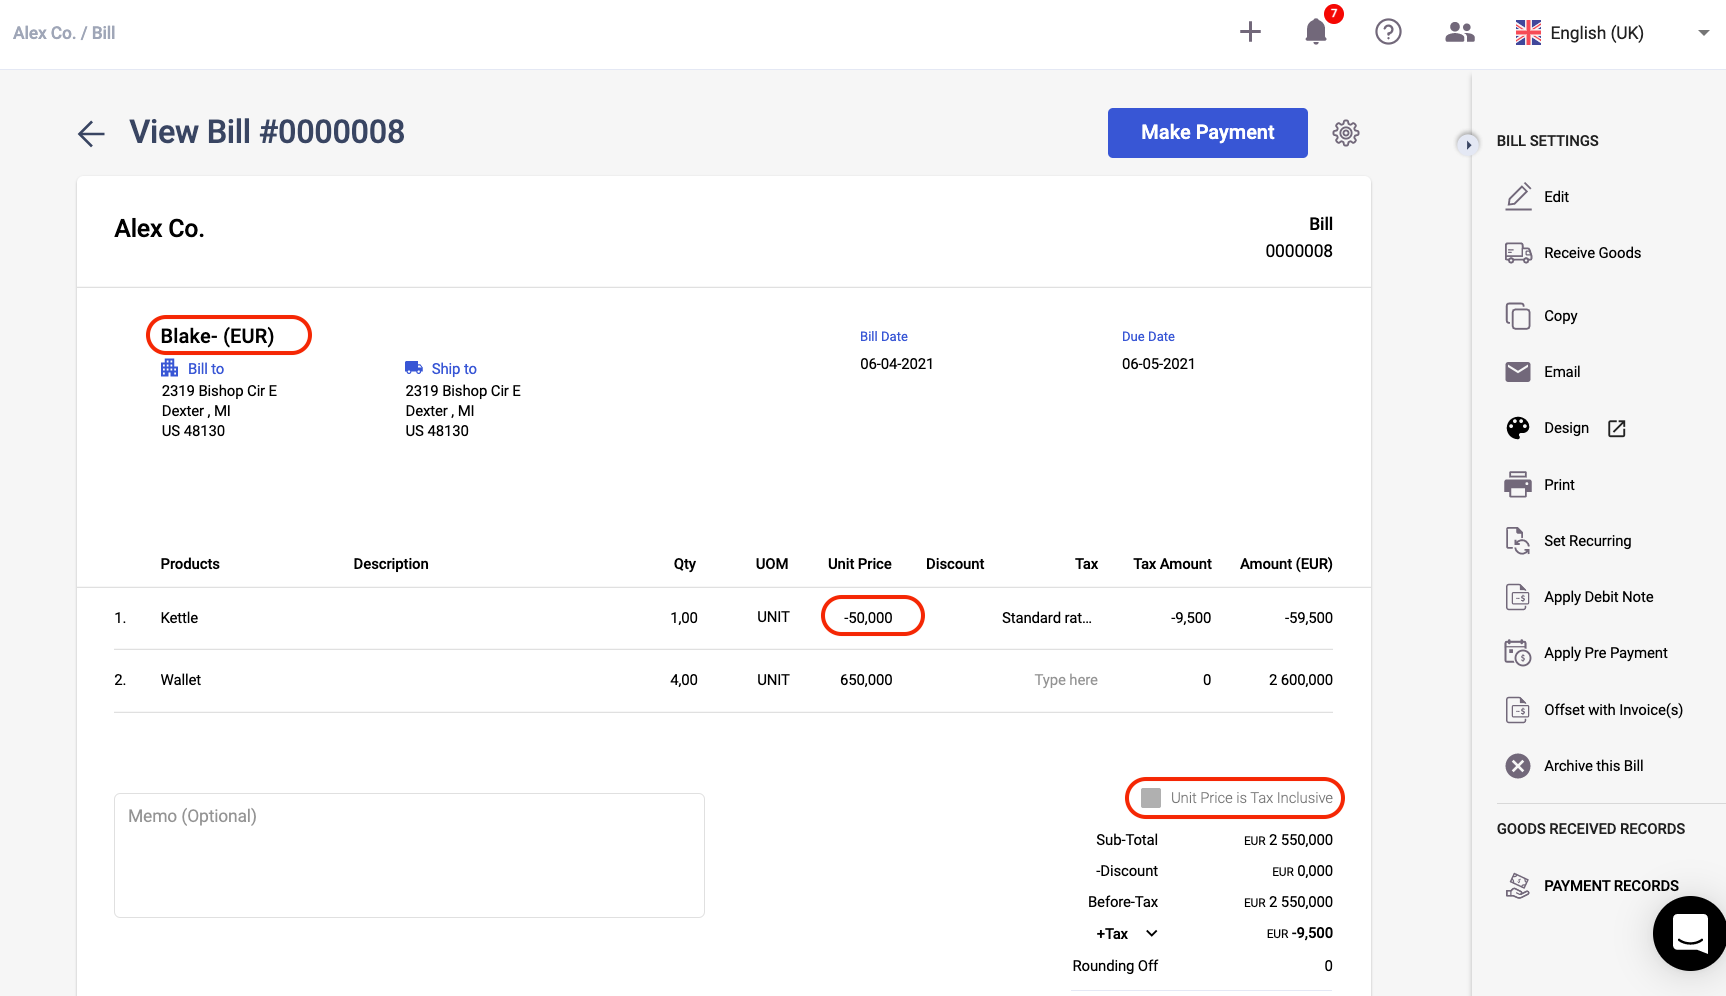Choose Apply Pre Payment
Image resolution: width=1726 pixels, height=996 pixels.
pyautogui.click(x=1605, y=653)
